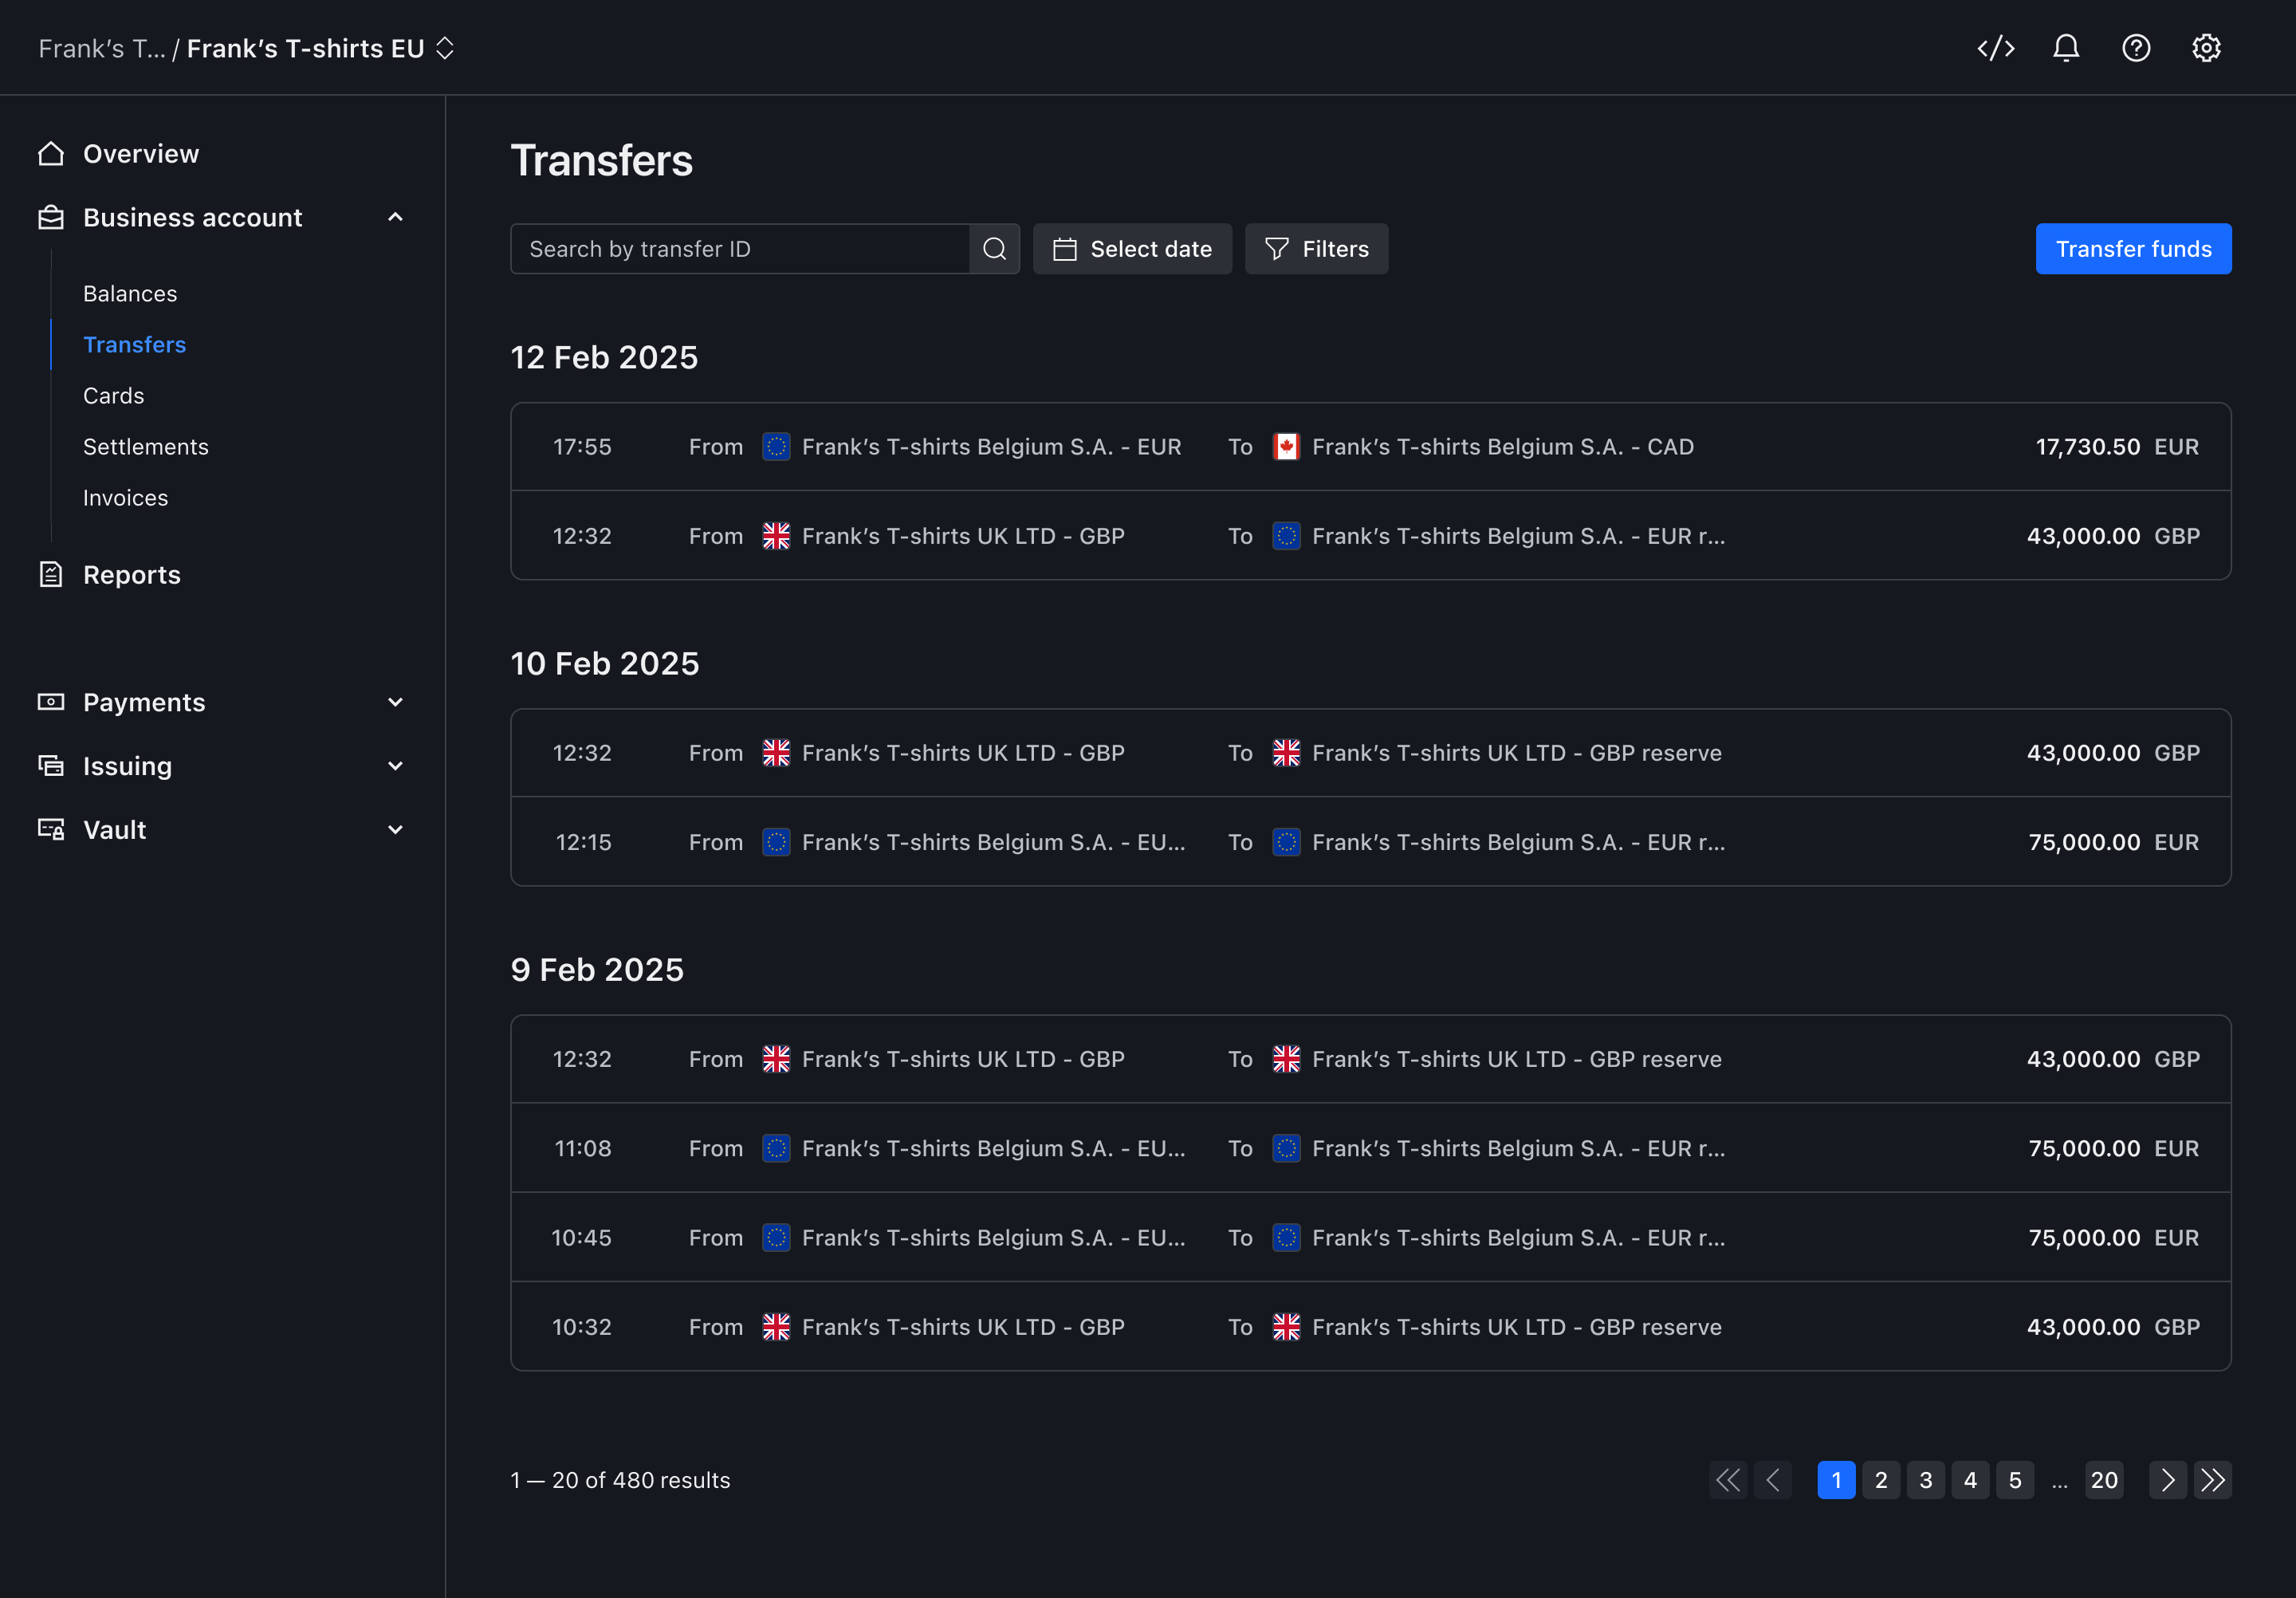Click the Reports document icon
The height and width of the screenshot is (1598, 2296).
(x=51, y=574)
